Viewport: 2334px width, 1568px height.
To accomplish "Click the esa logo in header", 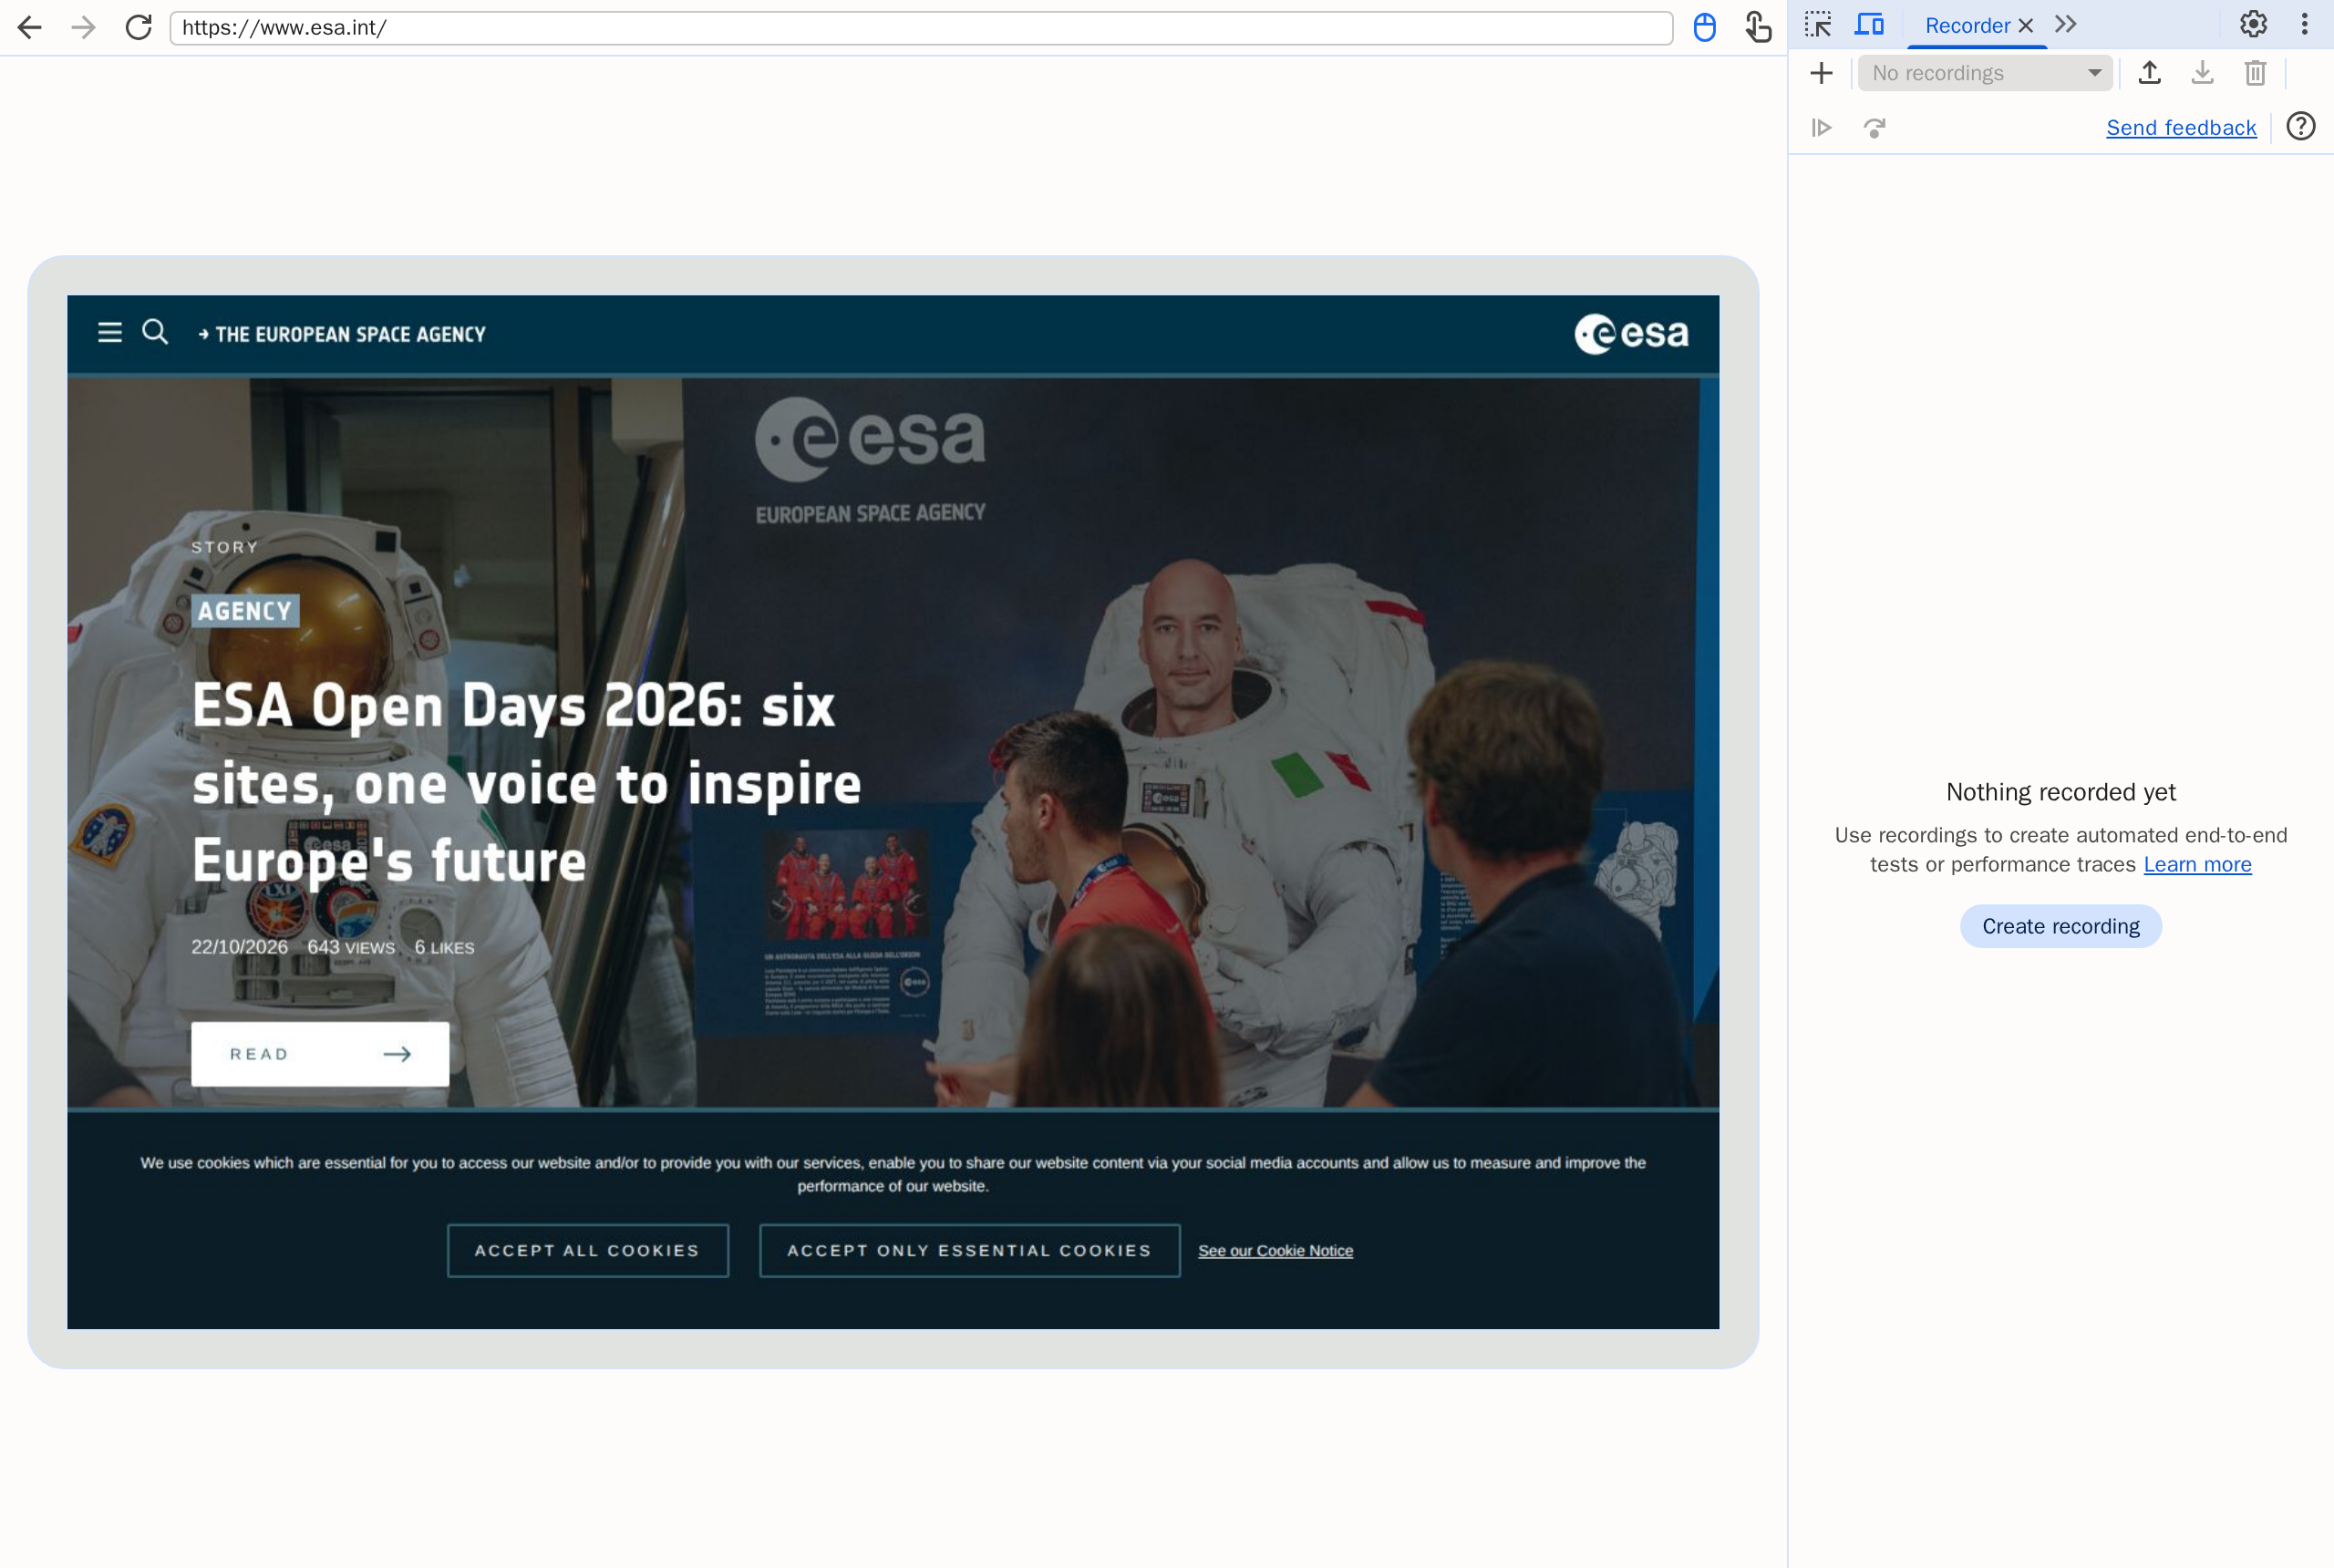I will [x=1631, y=334].
